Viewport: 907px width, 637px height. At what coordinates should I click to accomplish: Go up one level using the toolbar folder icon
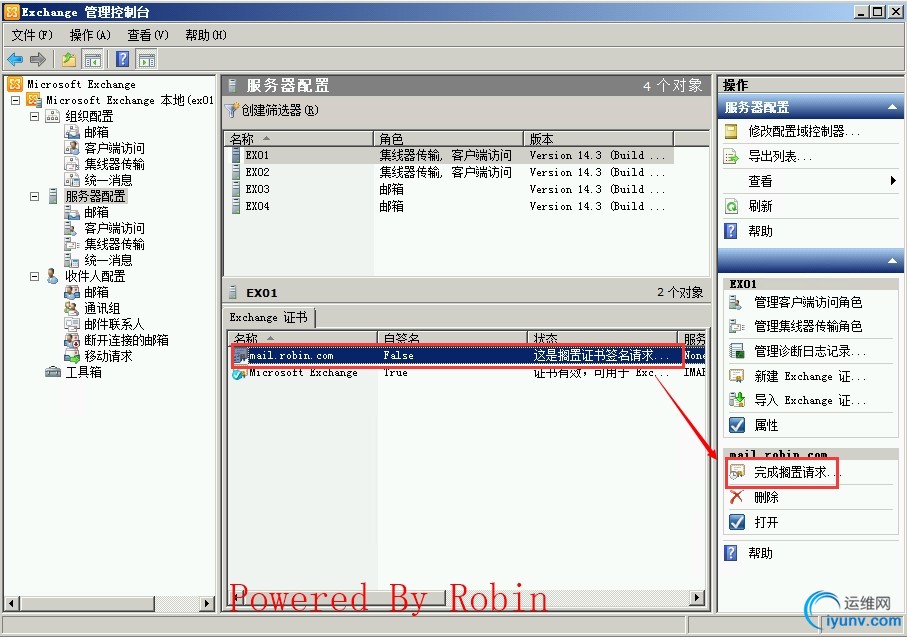(x=69, y=59)
